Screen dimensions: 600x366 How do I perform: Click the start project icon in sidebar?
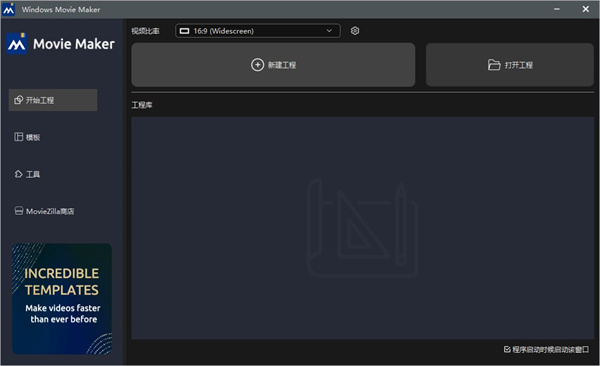click(x=18, y=100)
